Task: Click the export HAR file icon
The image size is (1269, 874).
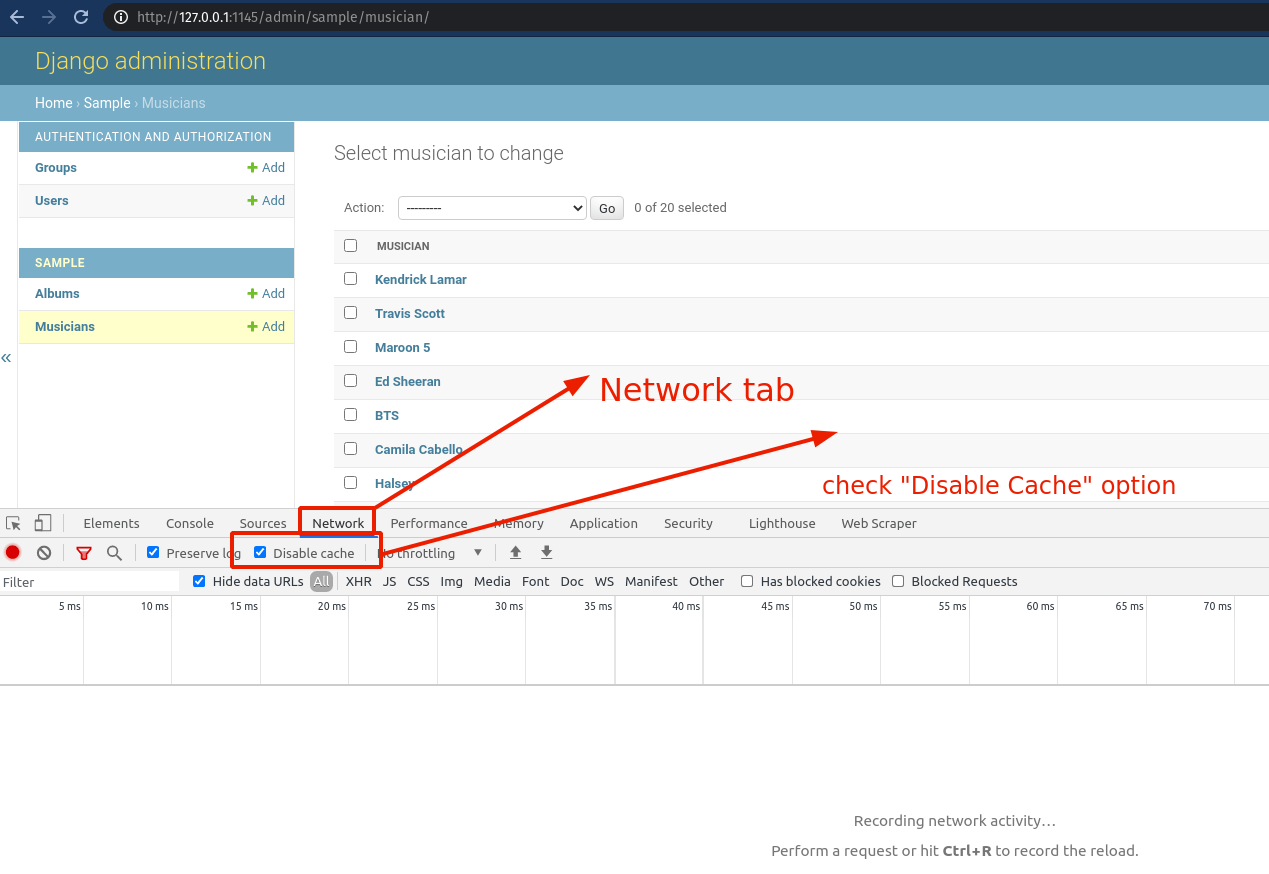Action: coord(546,552)
